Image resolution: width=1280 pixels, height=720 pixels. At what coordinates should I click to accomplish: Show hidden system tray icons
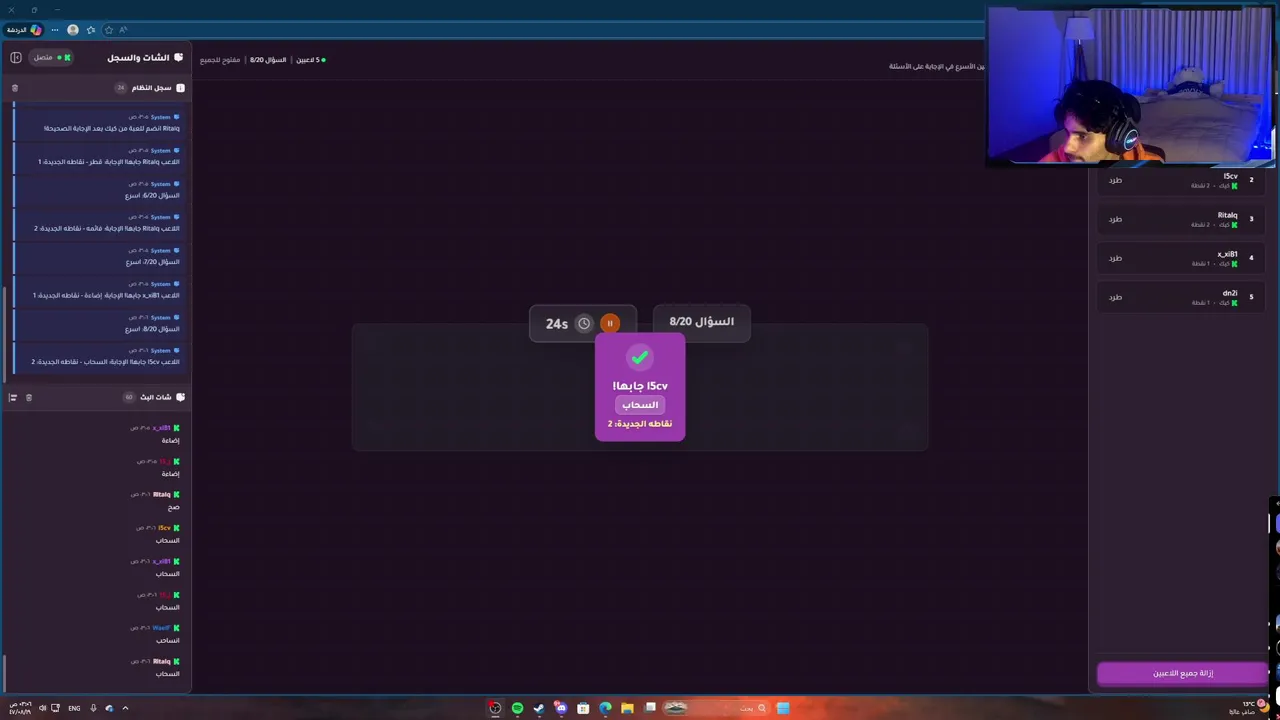point(125,708)
